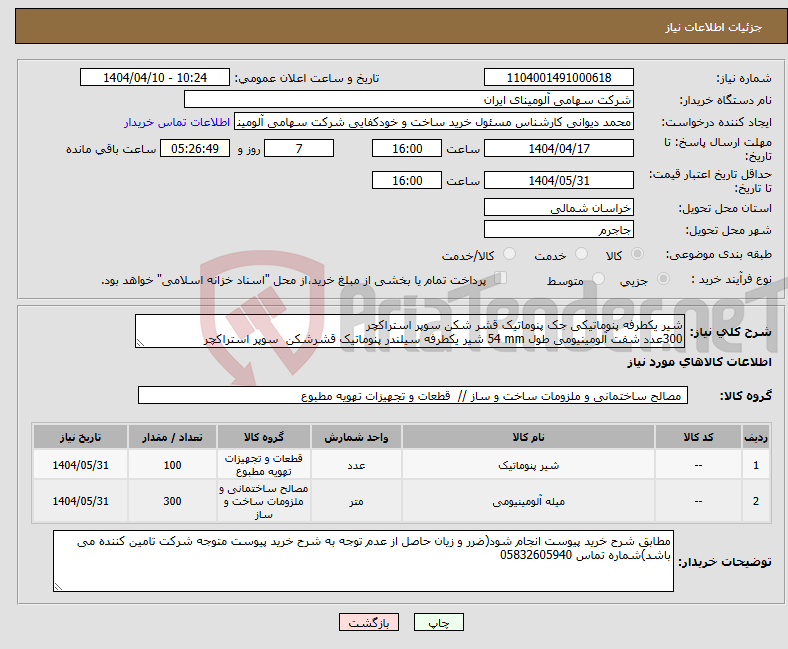The width and height of the screenshot is (788, 649).
Task: Click the response deadline time 16:00 field
Action: (407, 148)
